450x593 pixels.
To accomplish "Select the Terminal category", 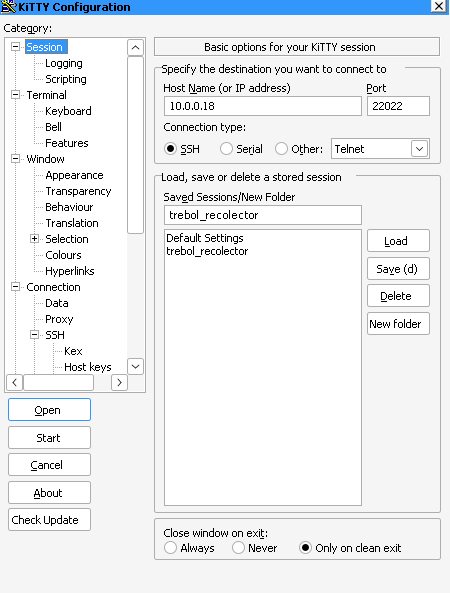I will point(47,95).
